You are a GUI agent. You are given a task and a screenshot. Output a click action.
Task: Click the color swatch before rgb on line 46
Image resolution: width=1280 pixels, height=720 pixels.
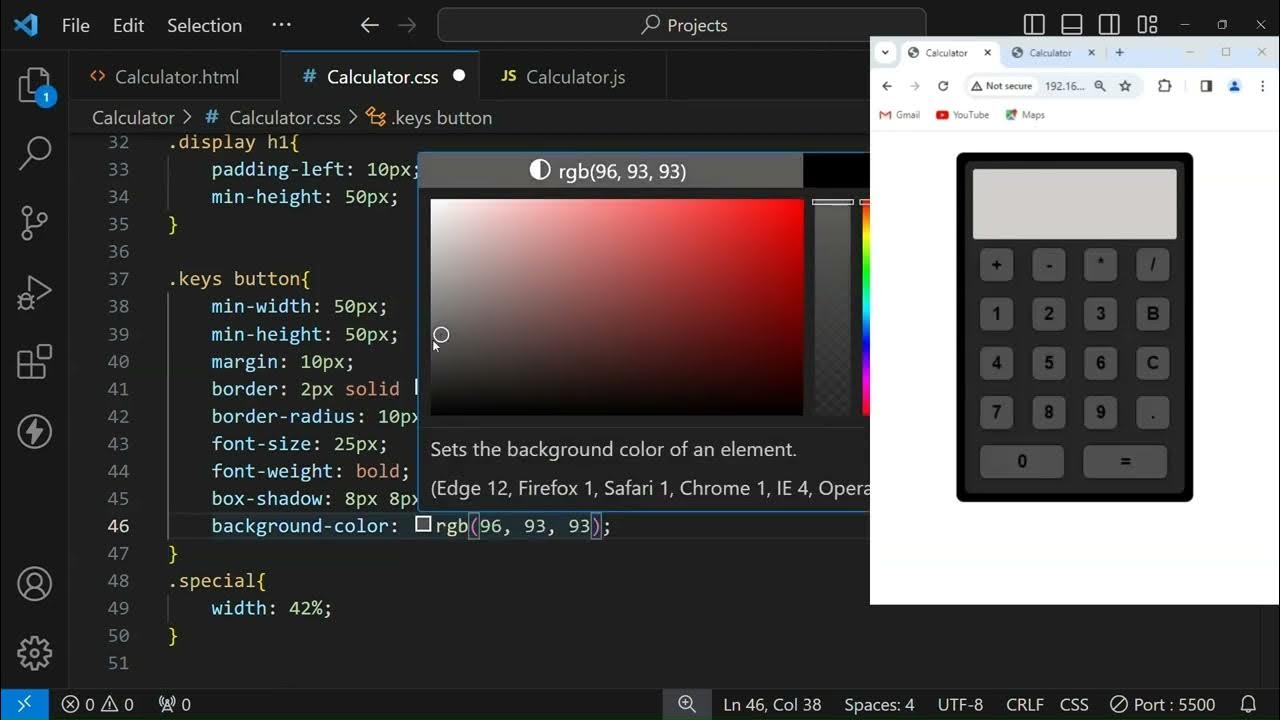423,524
